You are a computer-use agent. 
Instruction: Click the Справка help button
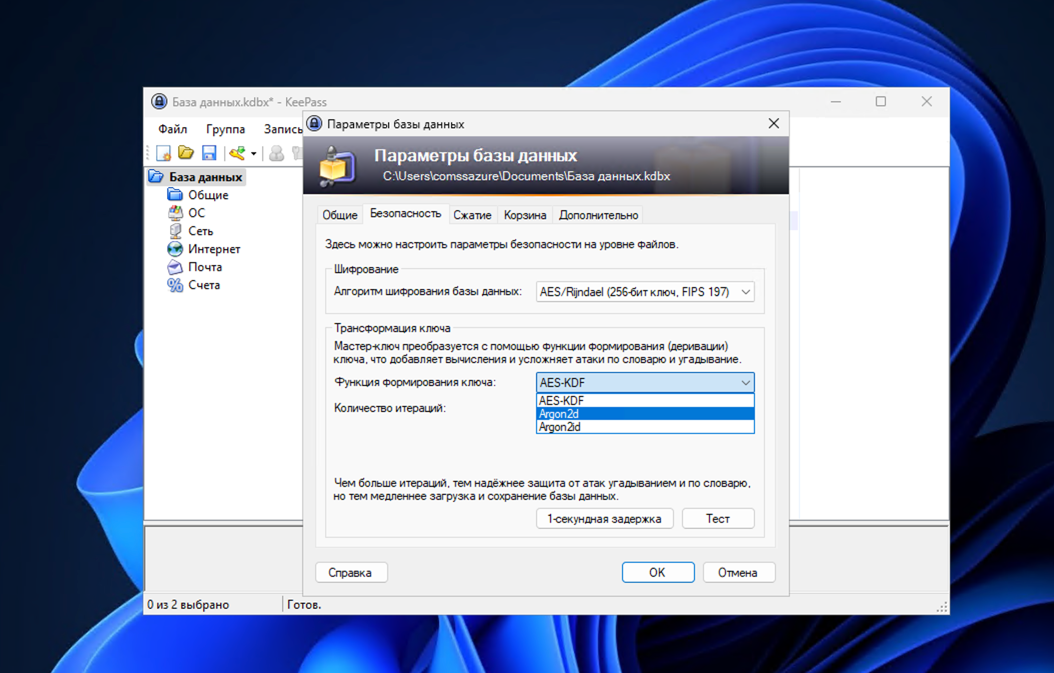[x=351, y=572]
